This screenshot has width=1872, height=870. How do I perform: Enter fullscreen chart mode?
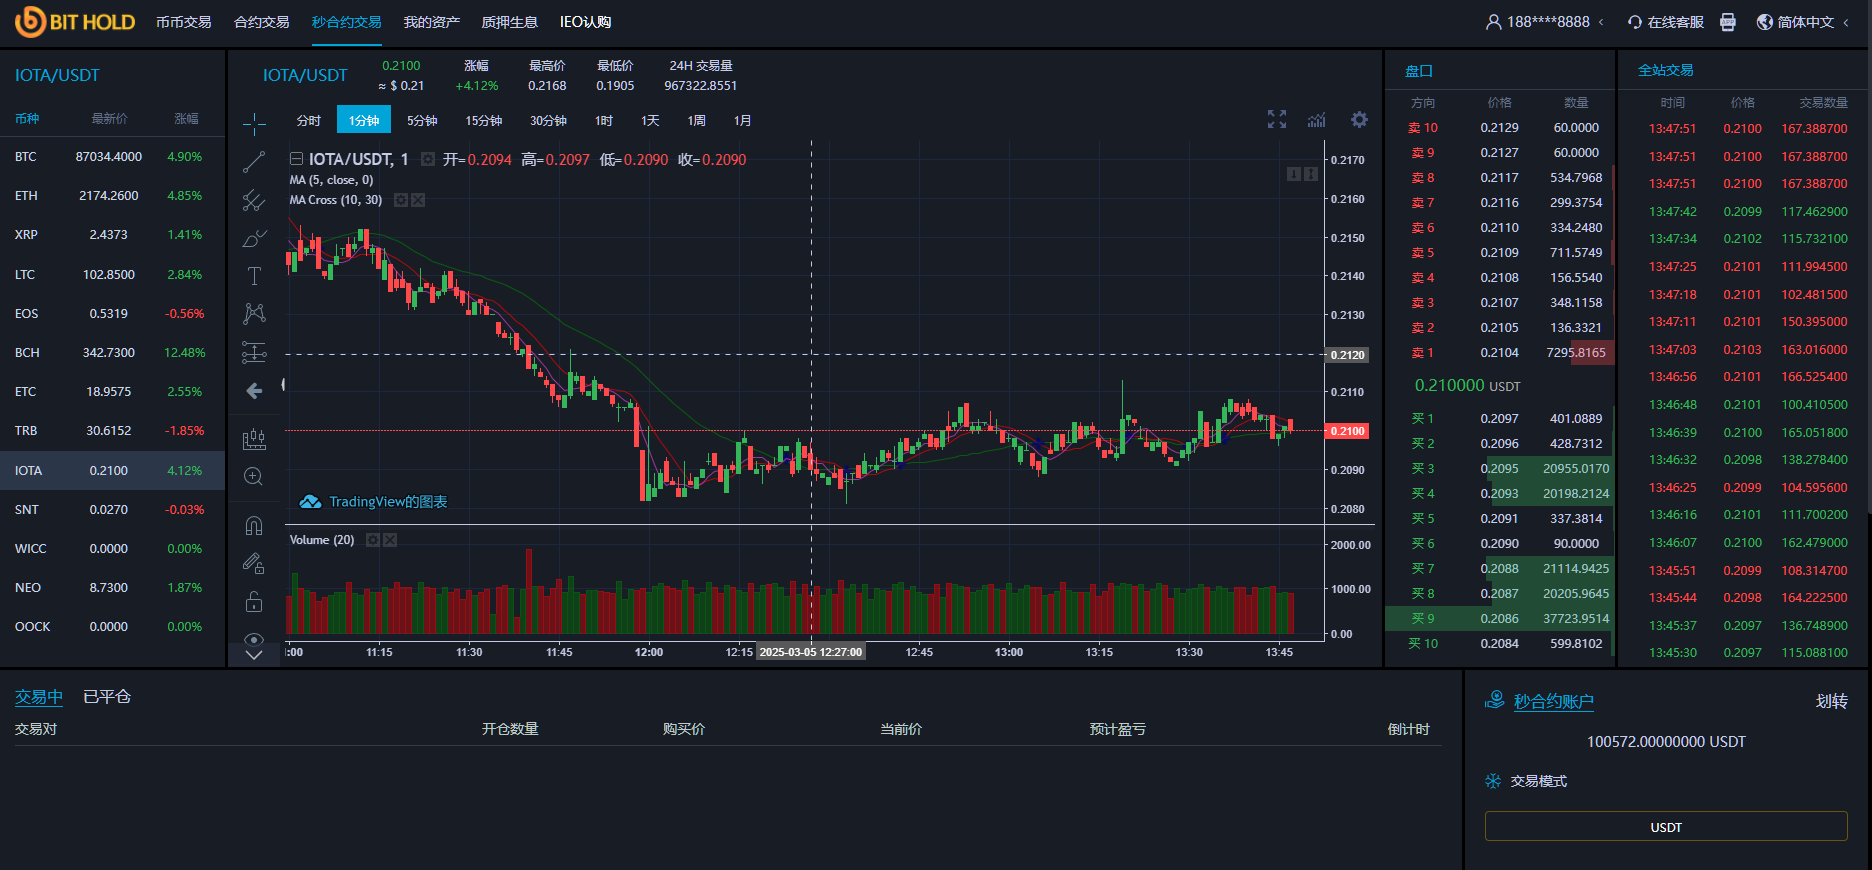1277,120
